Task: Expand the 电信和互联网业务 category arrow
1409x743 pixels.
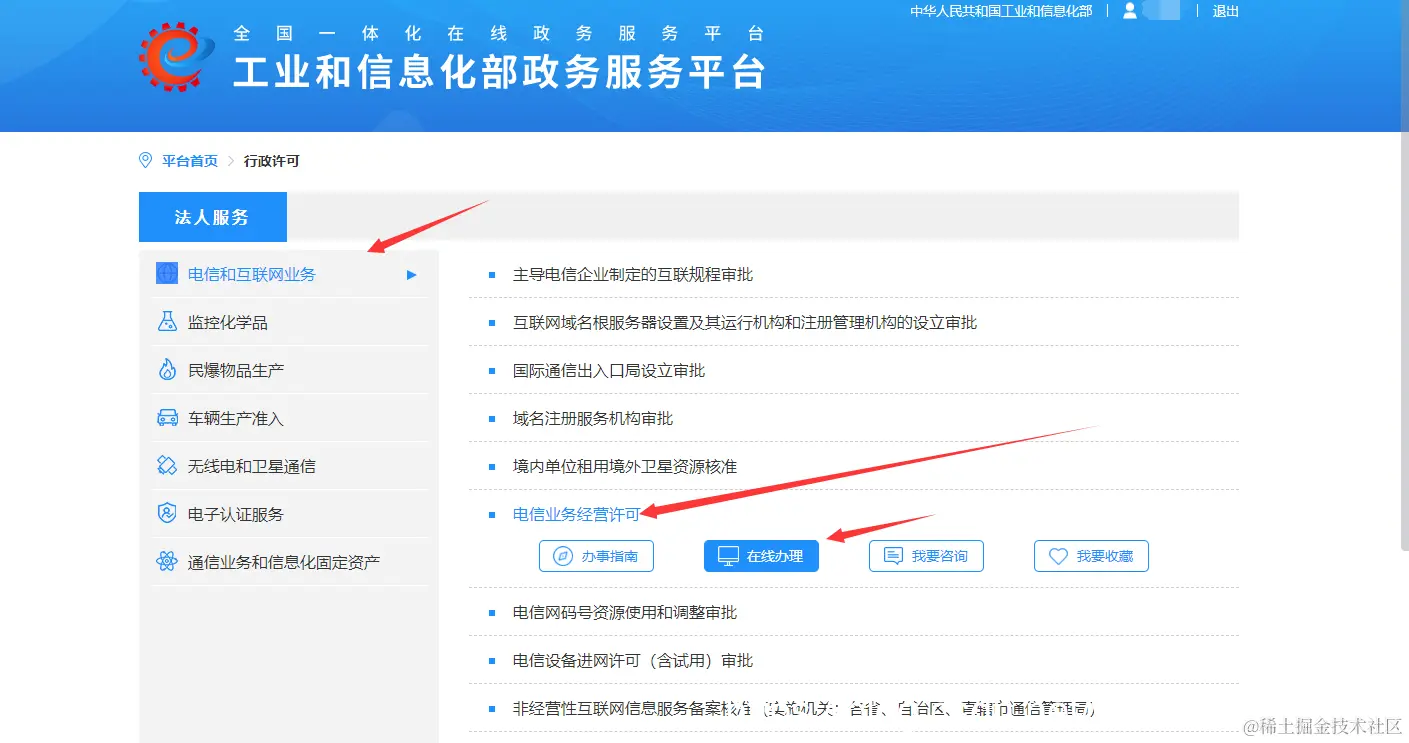Action: pyautogui.click(x=410, y=274)
